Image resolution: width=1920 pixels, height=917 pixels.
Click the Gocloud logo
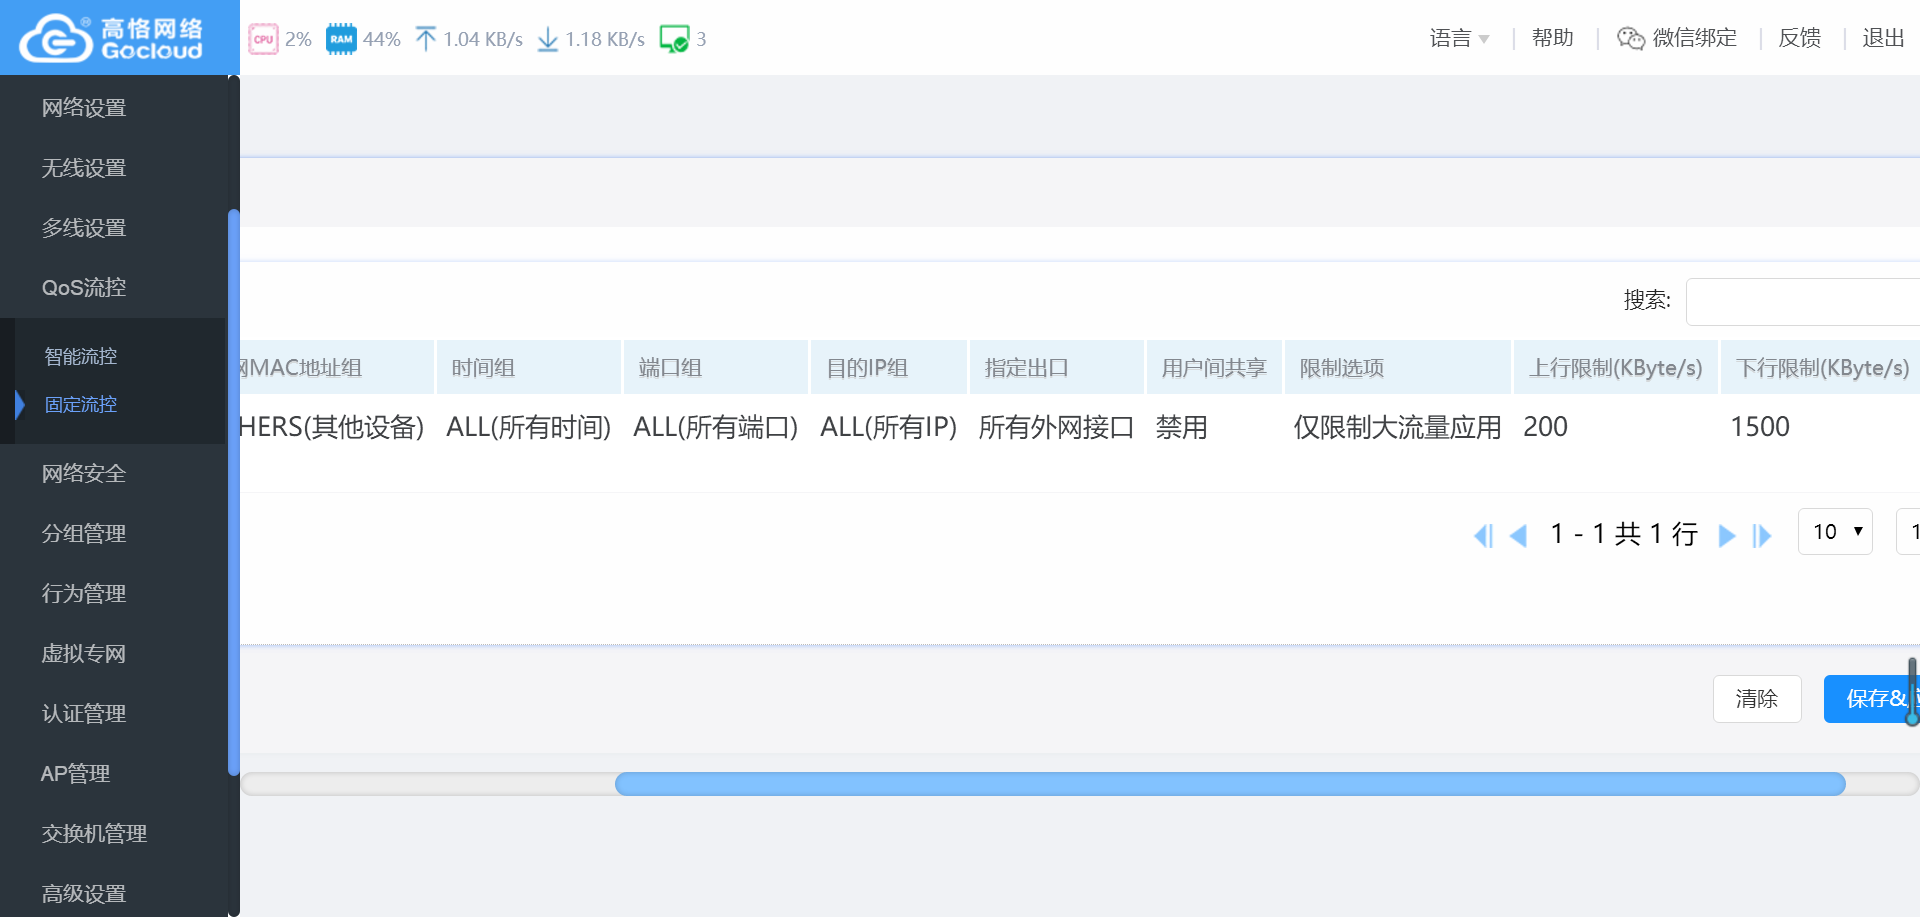[111, 38]
